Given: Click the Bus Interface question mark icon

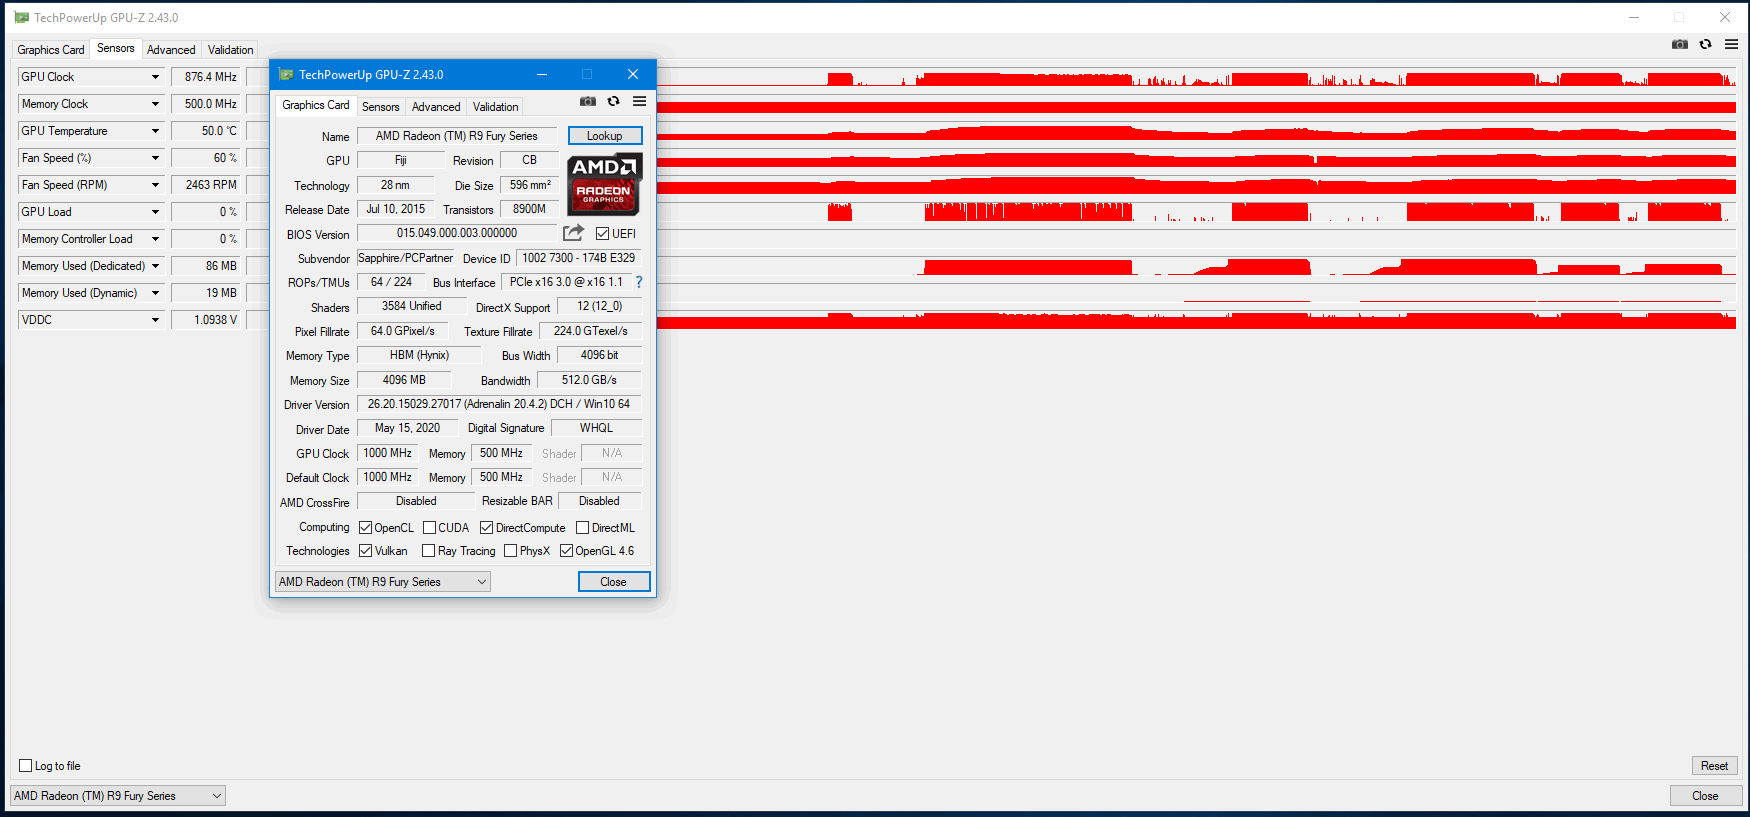Looking at the screenshot, I should point(639,282).
